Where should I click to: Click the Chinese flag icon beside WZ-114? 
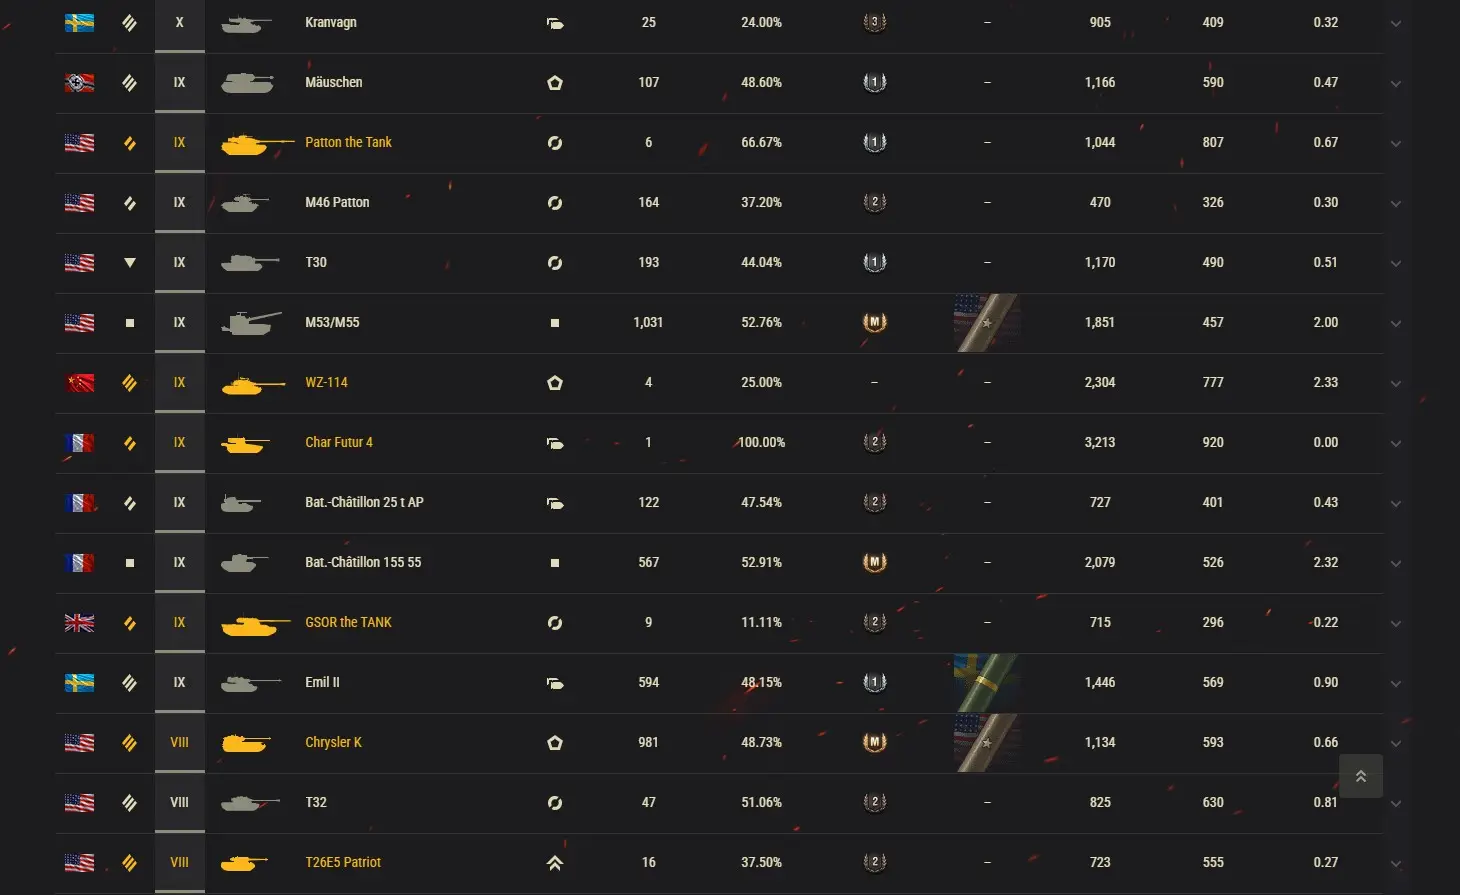(x=80, y=382)
